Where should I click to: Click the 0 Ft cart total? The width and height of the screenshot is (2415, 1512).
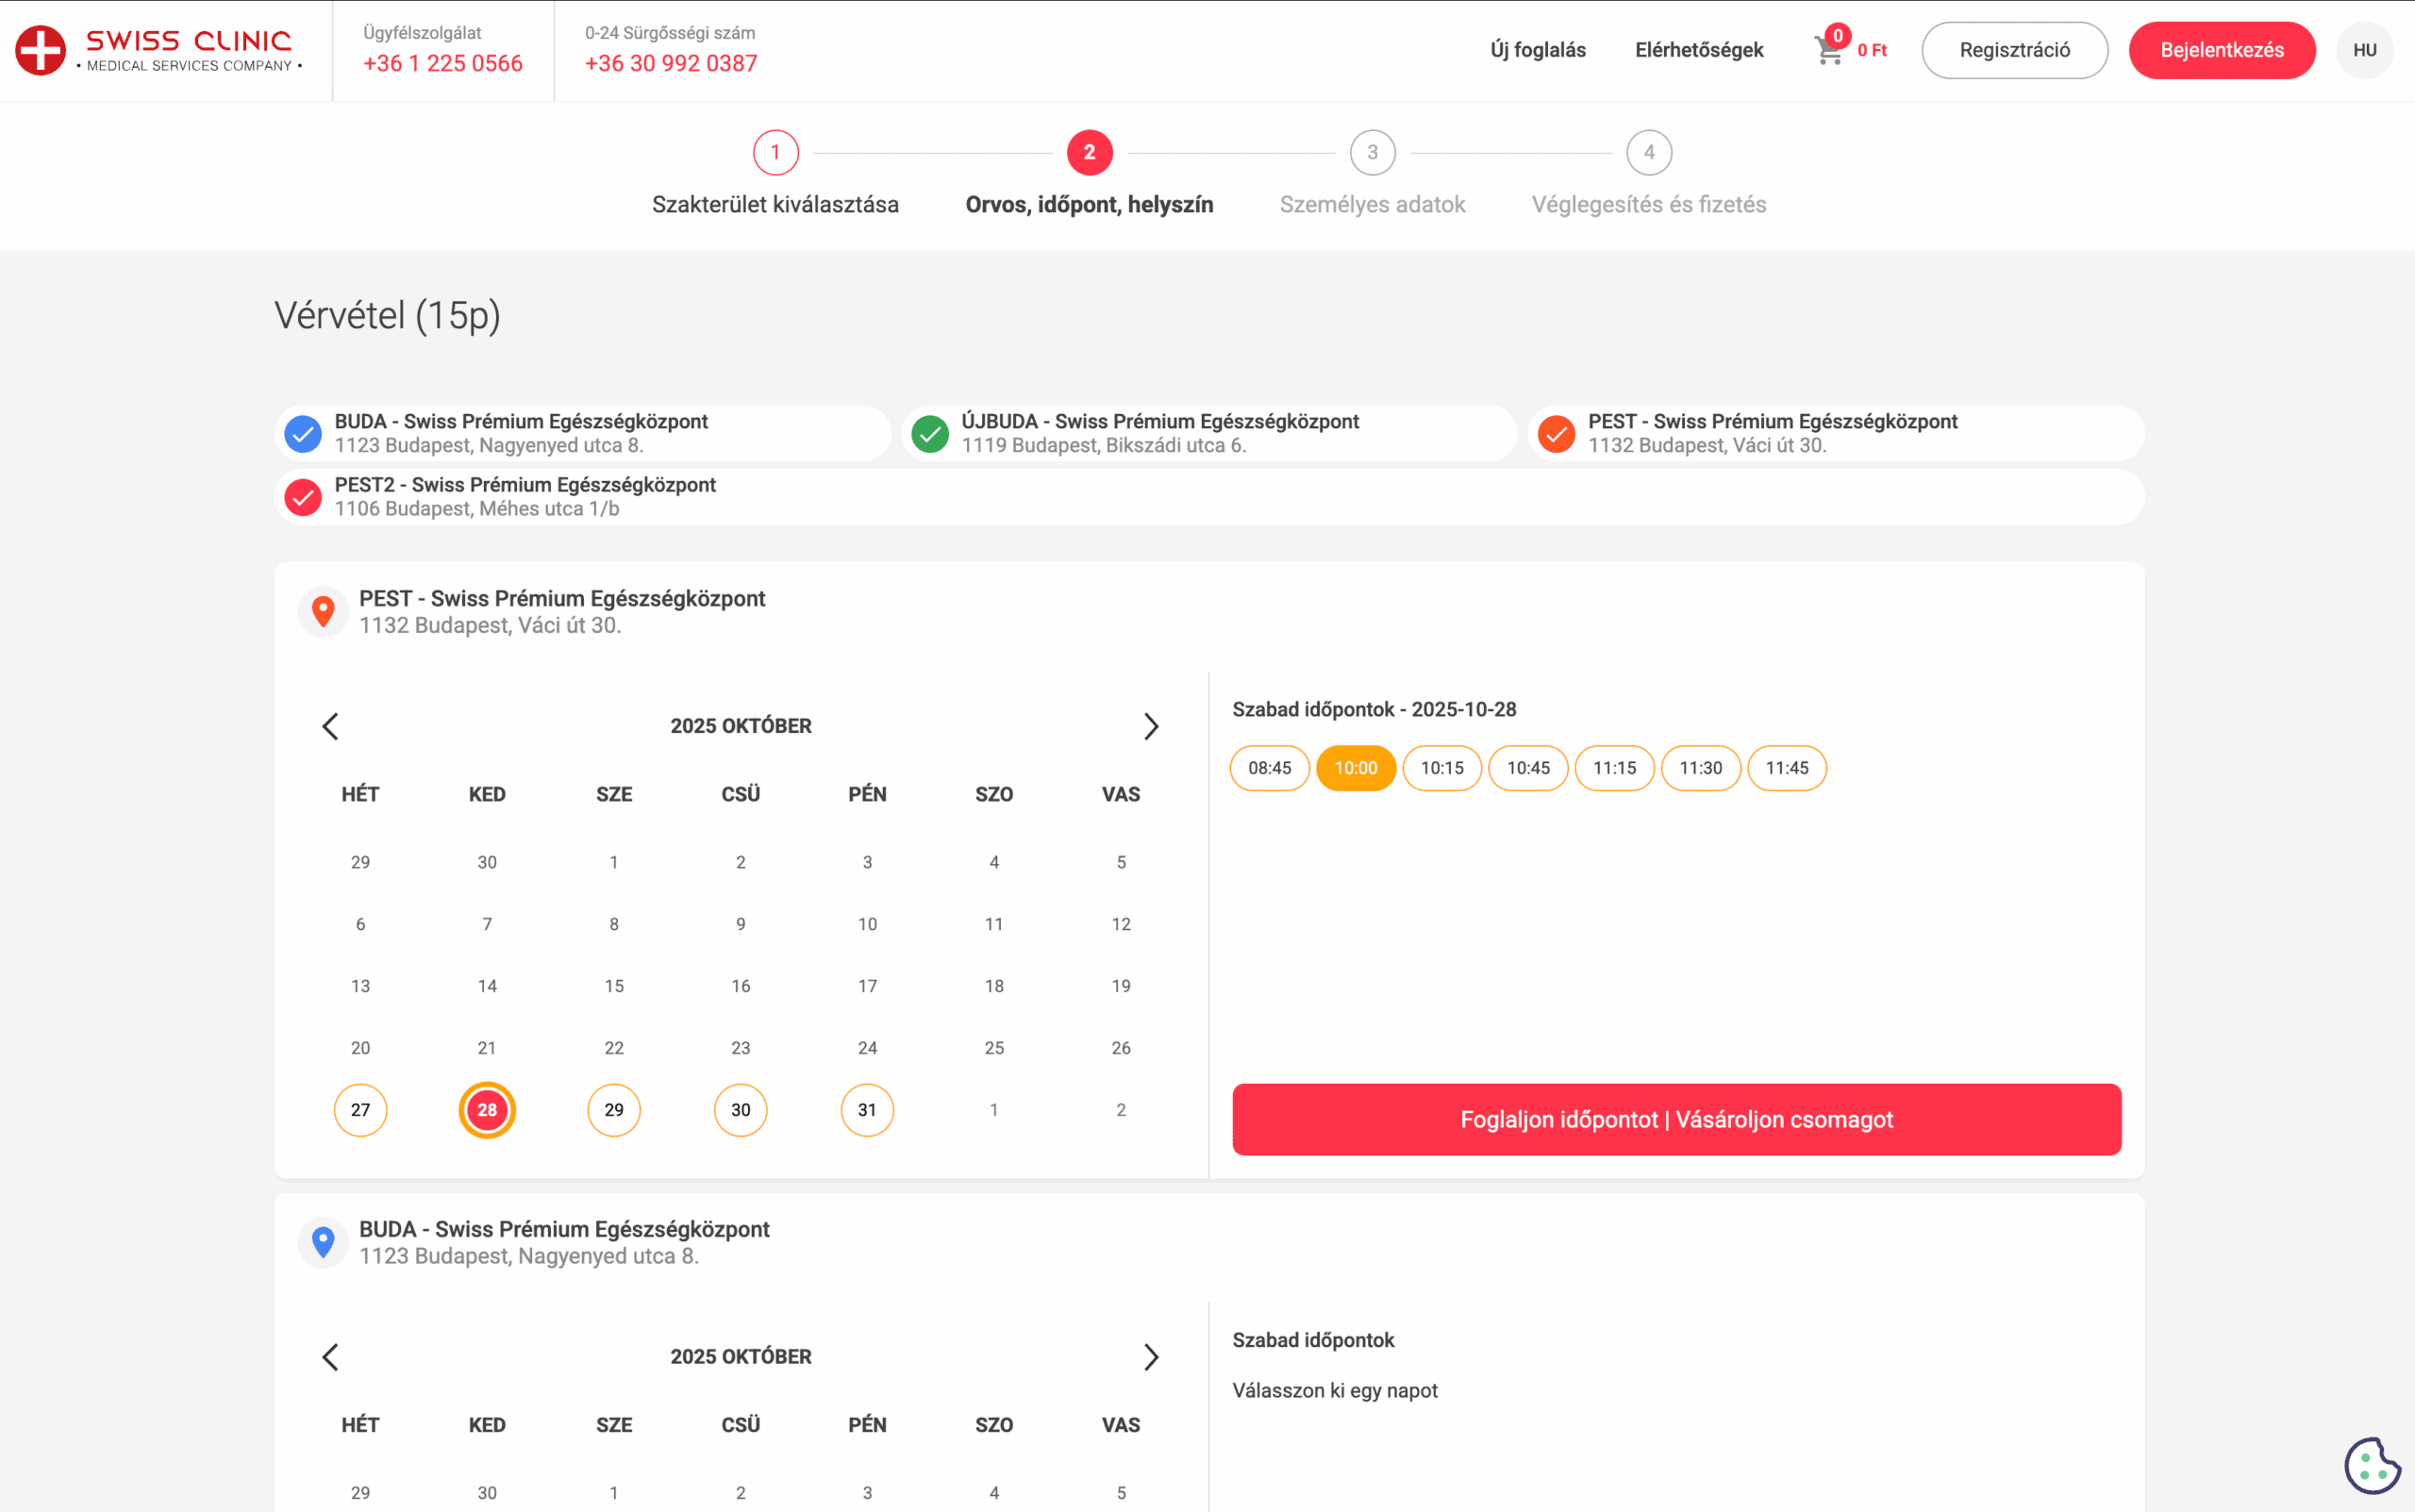coord(1871,50)
